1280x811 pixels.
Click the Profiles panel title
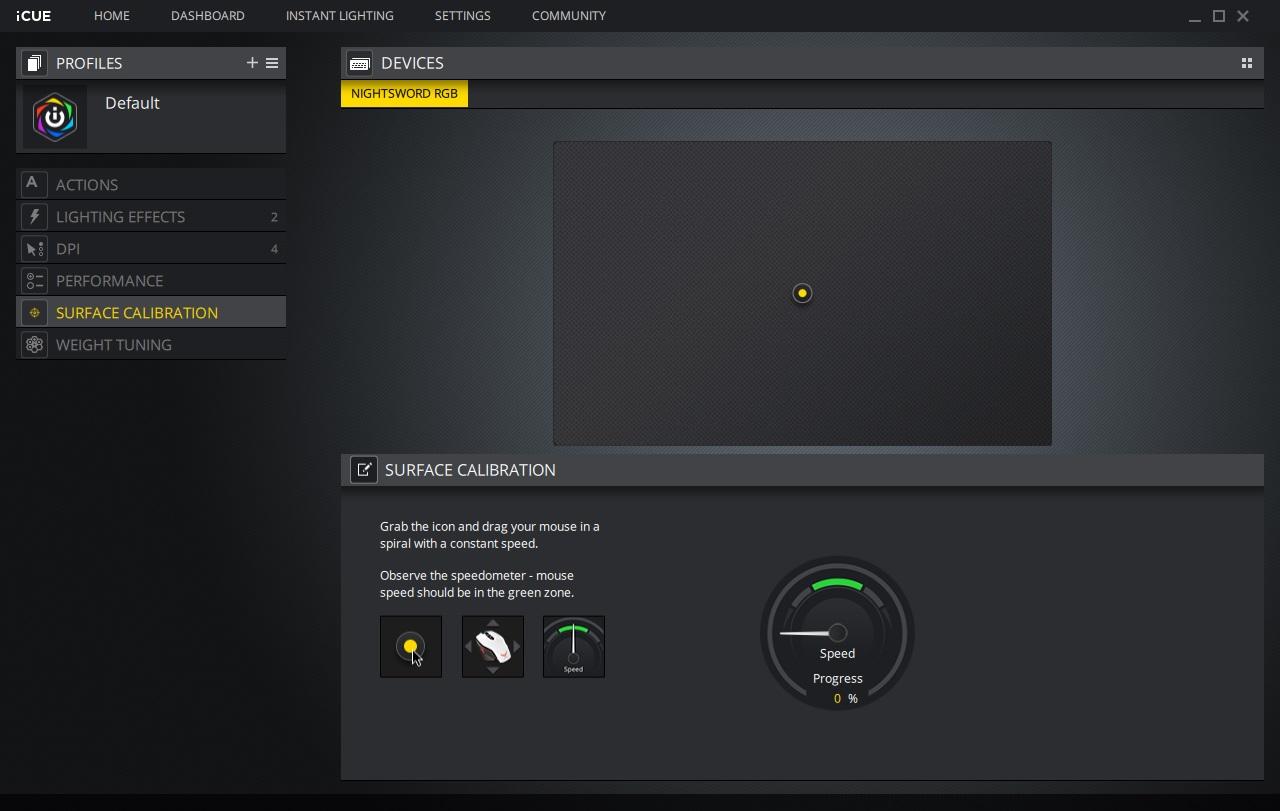89,63
